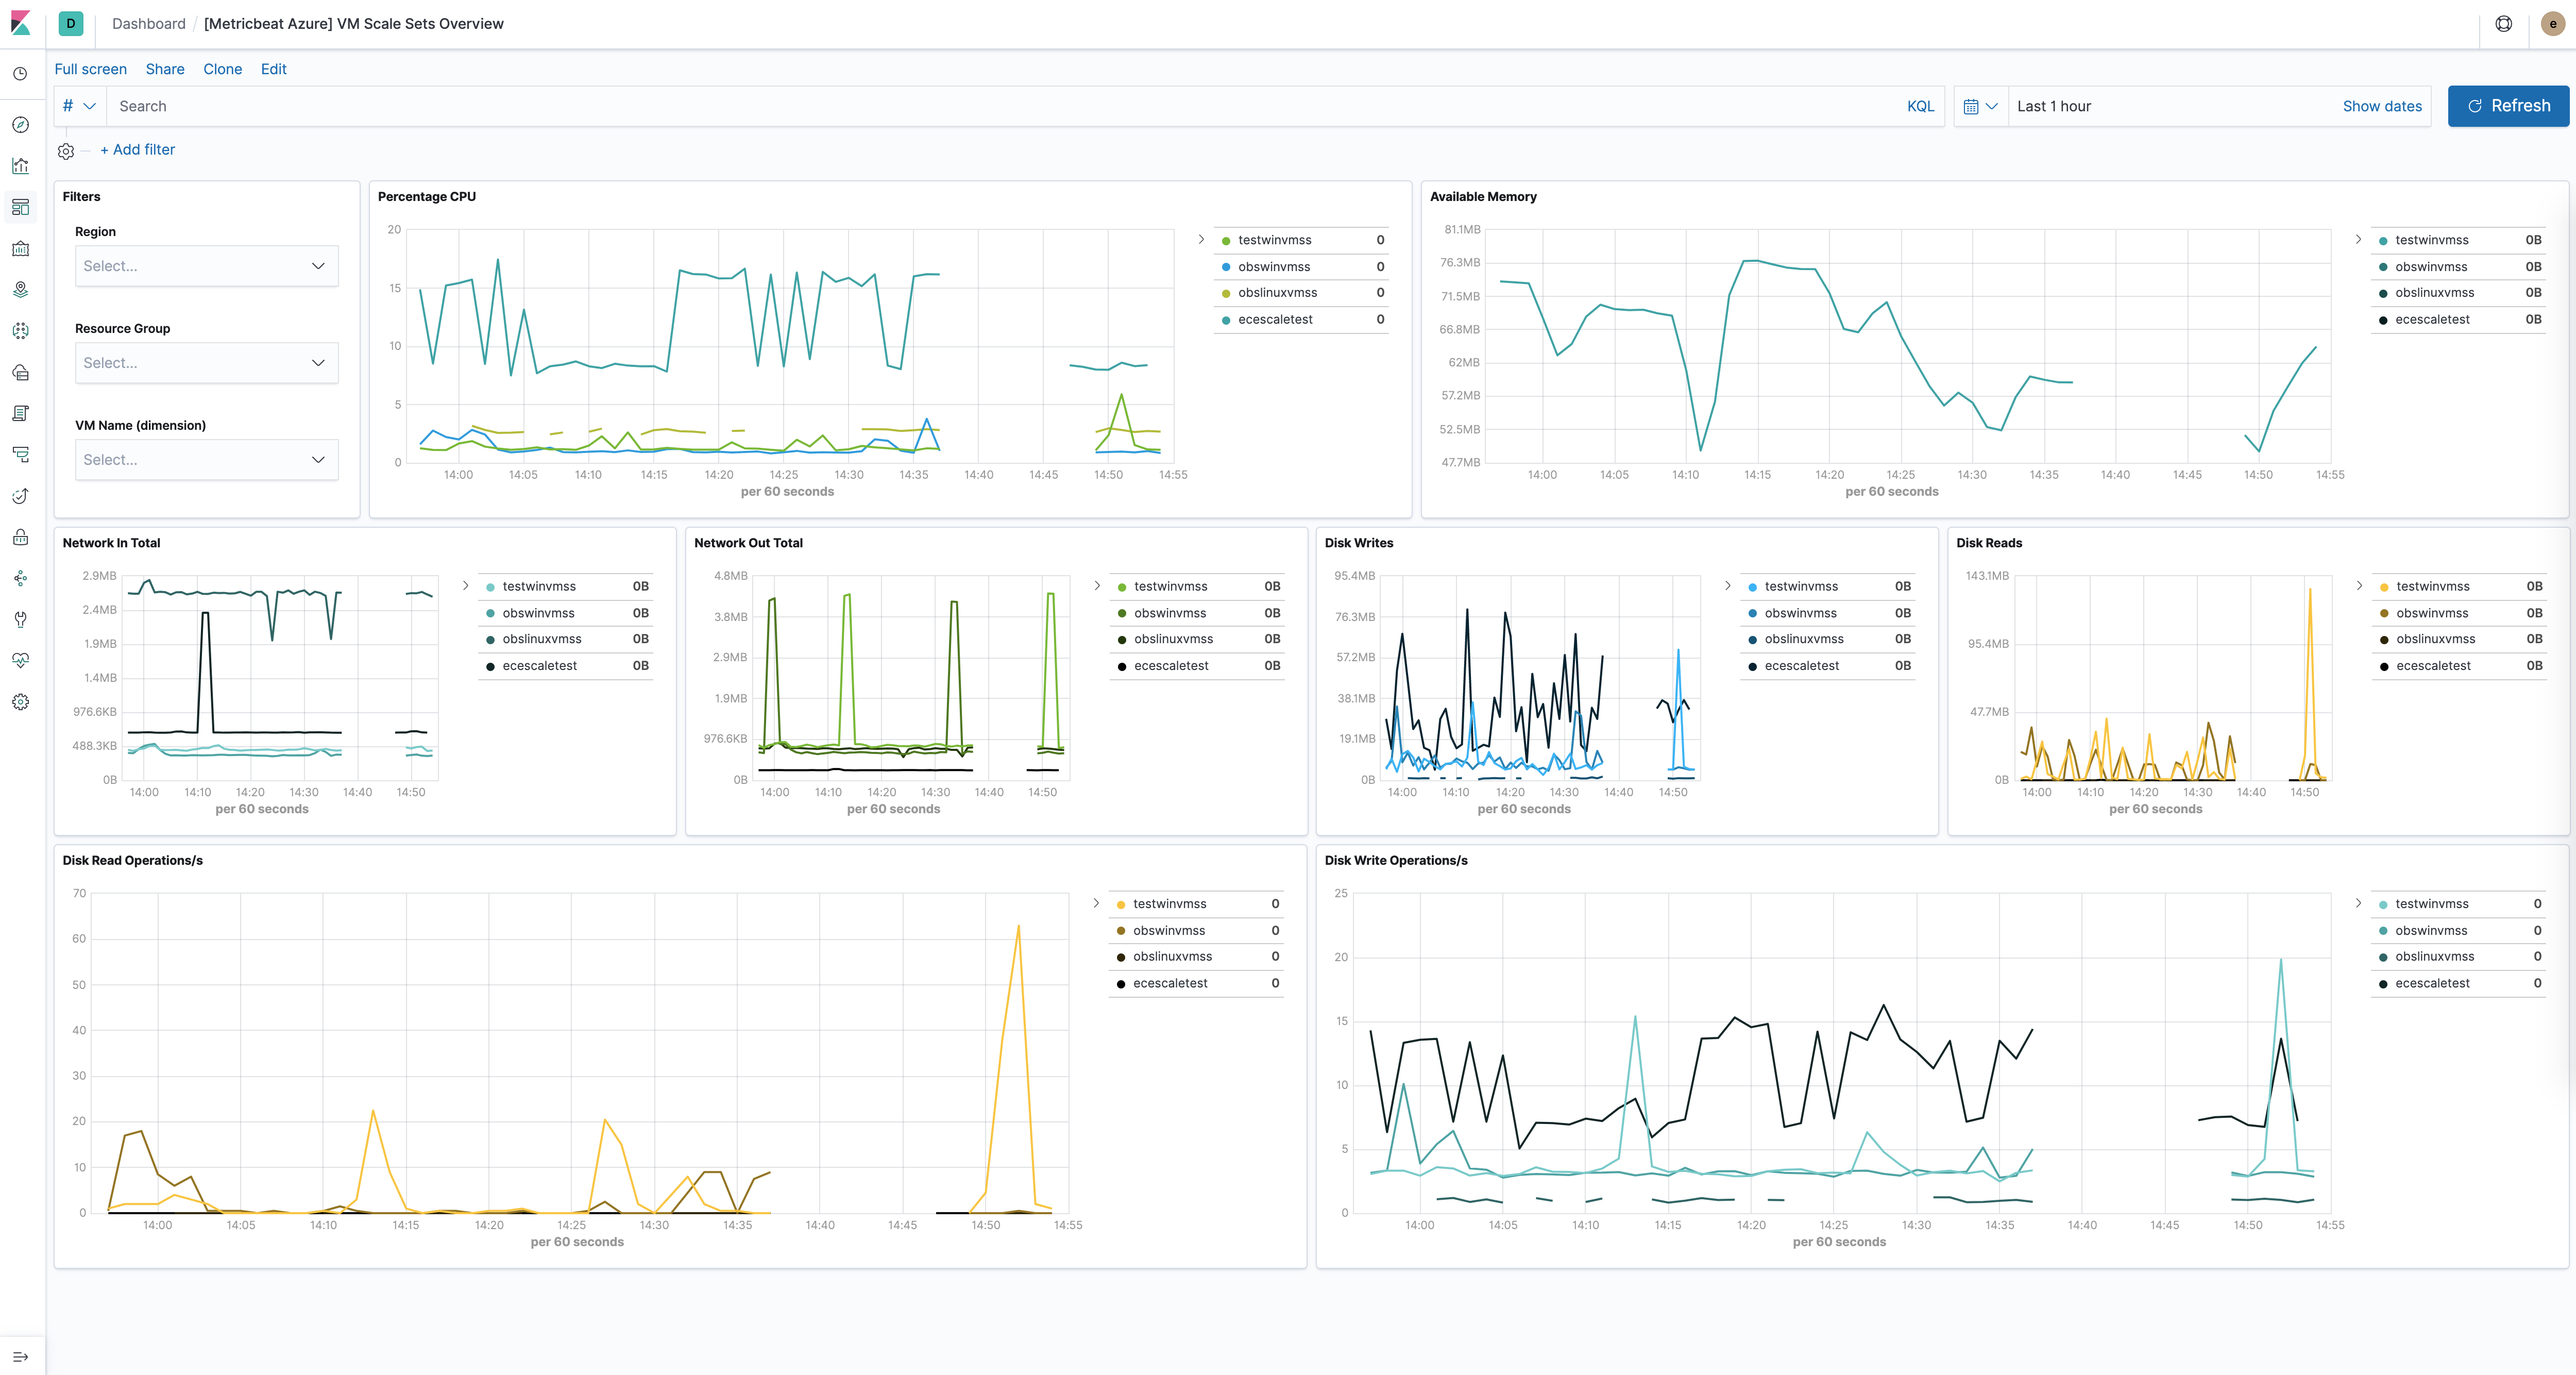Open the Dashboard breadcrumb link

148,23
